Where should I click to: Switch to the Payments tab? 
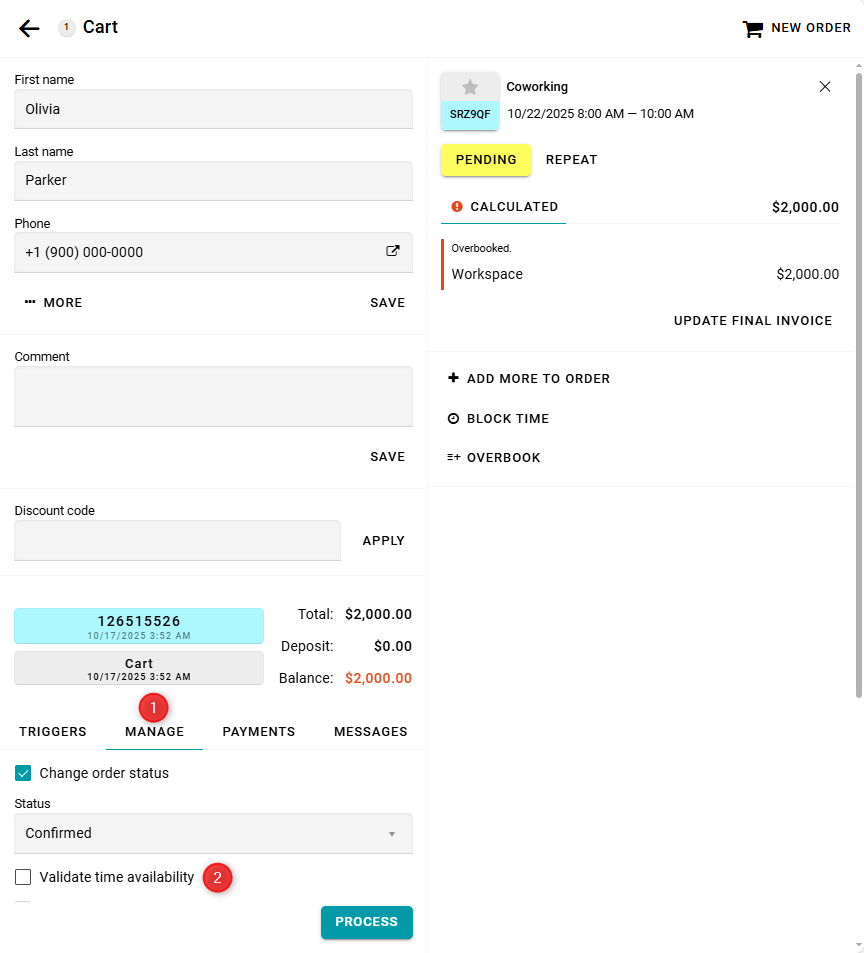[259, 732]
